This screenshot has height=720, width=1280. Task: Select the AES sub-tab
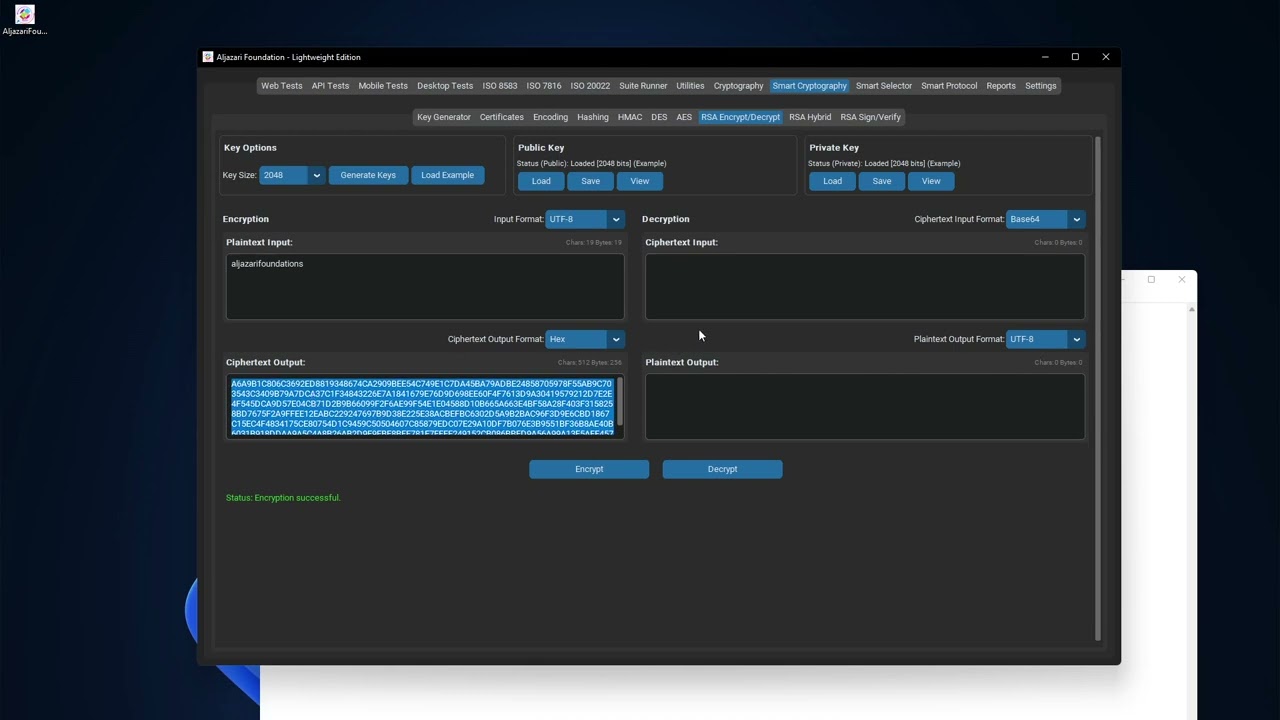click(x=683, y=117)
